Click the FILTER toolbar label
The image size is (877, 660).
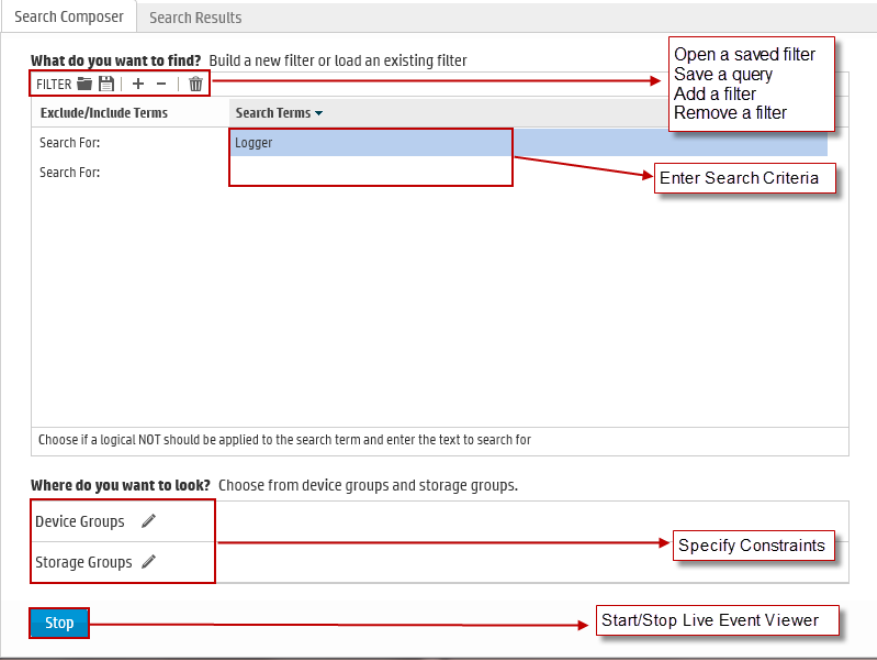click(54, 84)
